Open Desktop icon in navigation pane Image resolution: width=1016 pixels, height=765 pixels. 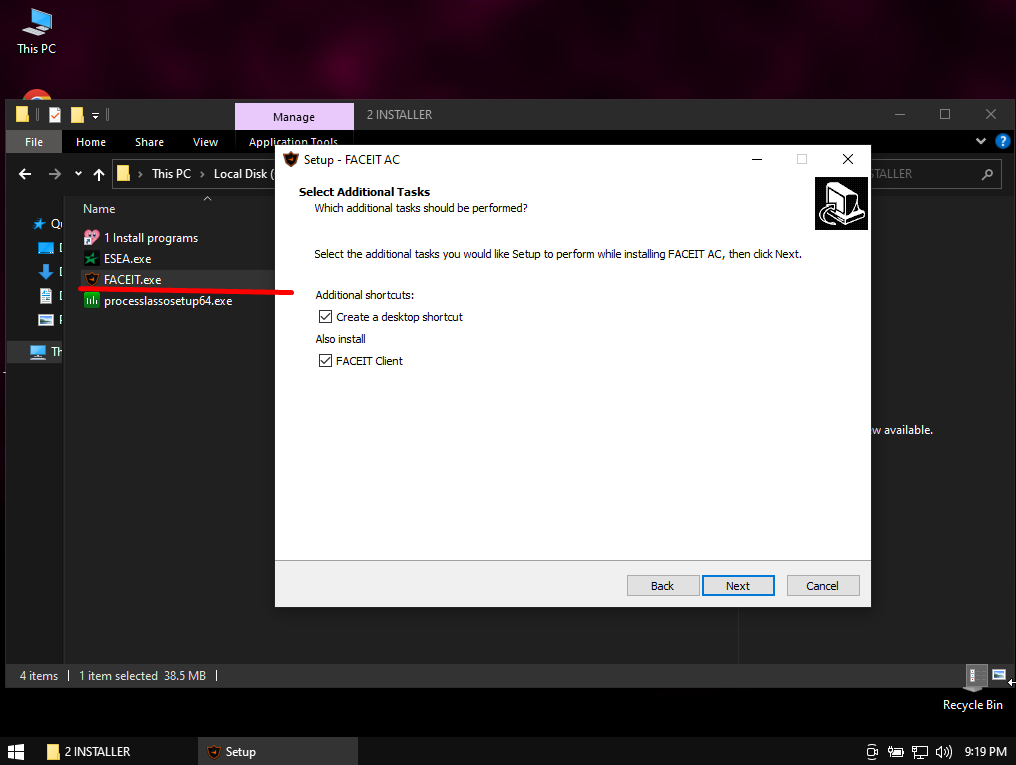[45, 247]
